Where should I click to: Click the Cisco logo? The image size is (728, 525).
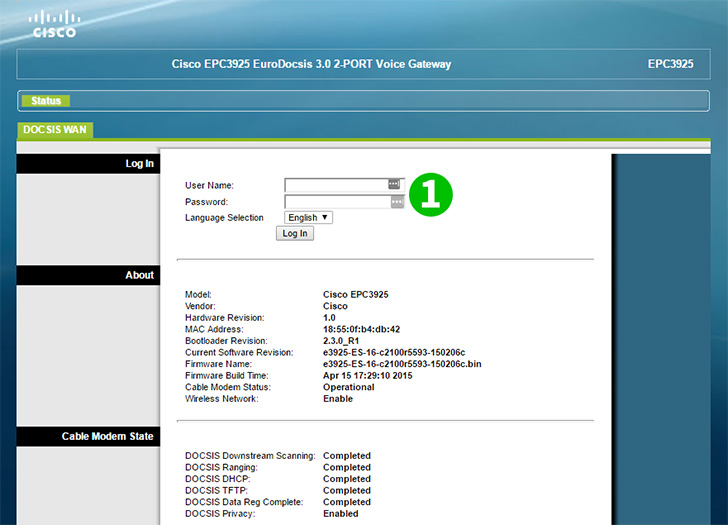[54, 24]
